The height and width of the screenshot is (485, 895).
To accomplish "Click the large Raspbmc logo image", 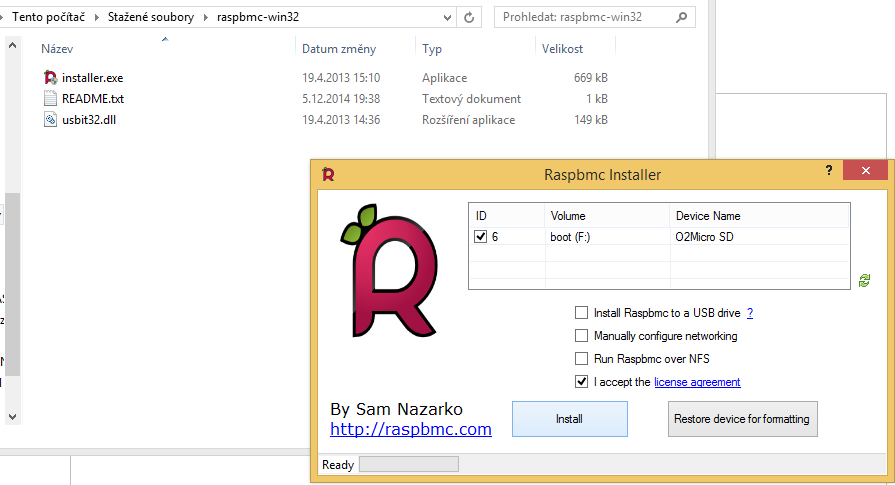I will (390, 270).
